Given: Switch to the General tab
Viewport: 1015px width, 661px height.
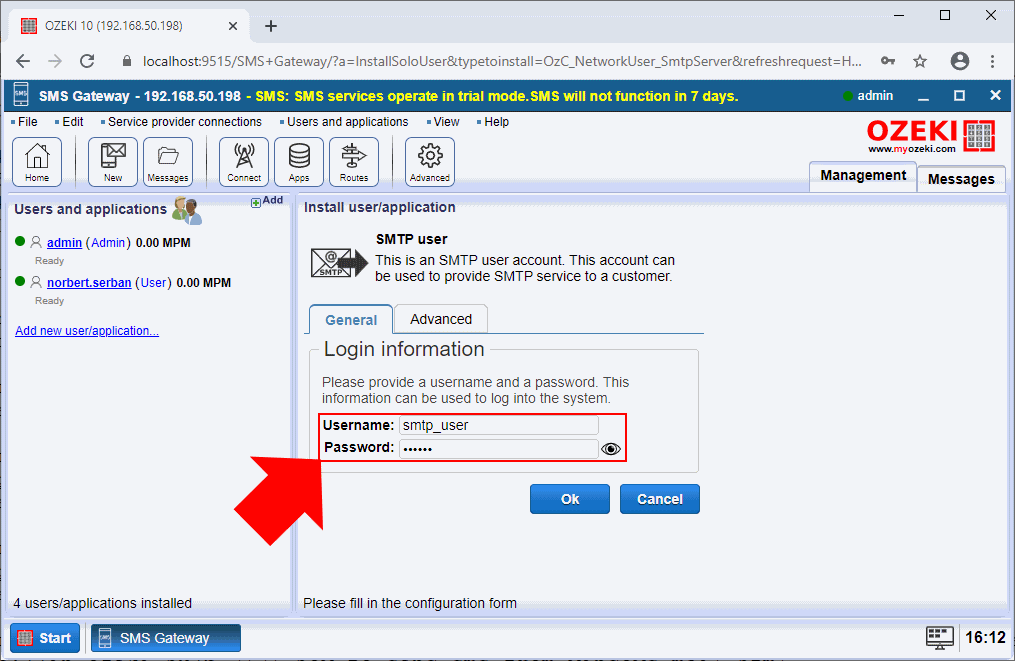Looking at the screenshot, I should (x=351, y=320).
